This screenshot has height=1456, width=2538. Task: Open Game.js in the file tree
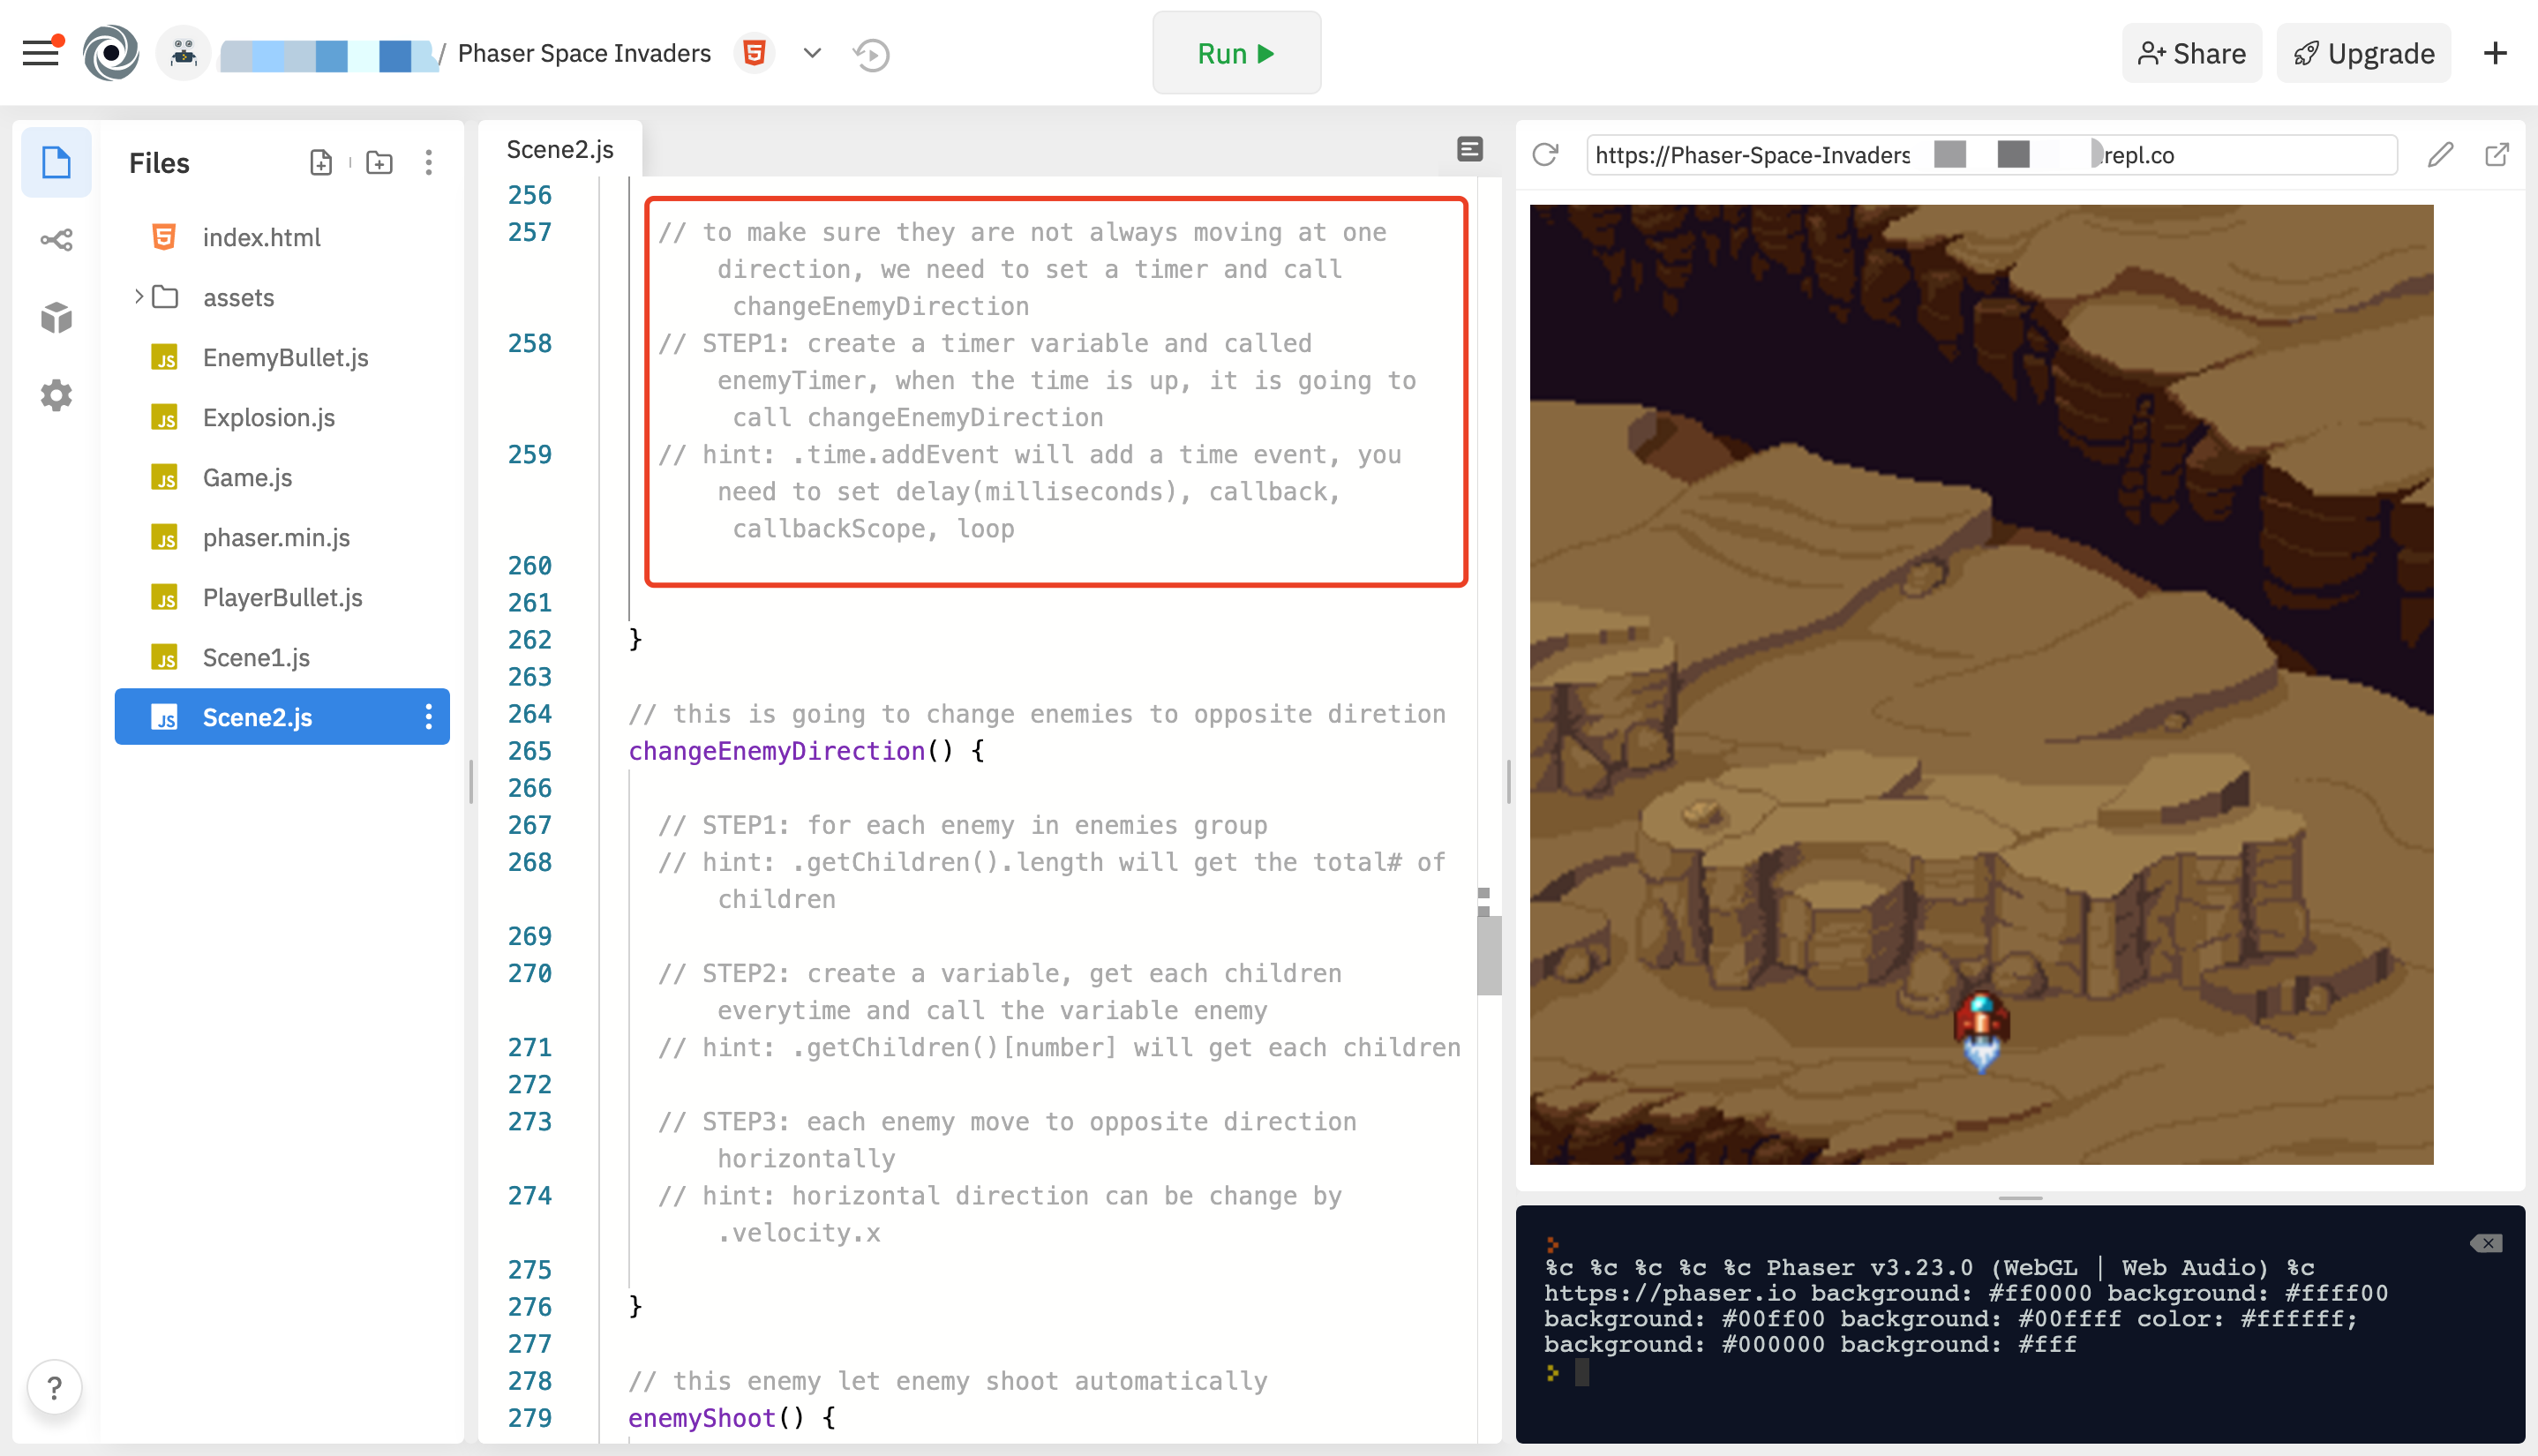coord(247,478)
